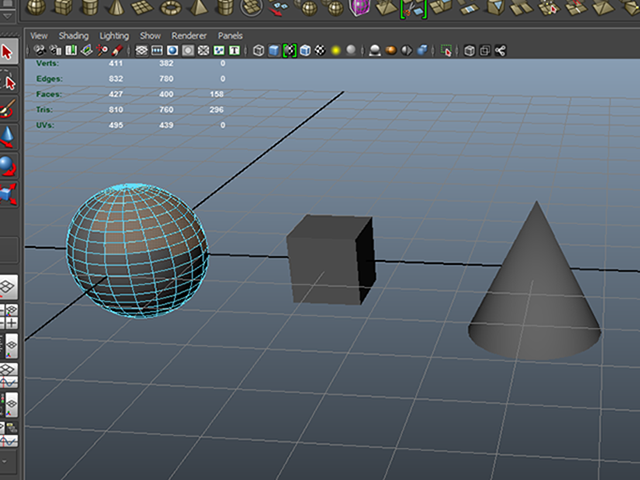Open the Show panel menu
The width and height of the screenshot is (640, 480).
[x=150, y=36]
